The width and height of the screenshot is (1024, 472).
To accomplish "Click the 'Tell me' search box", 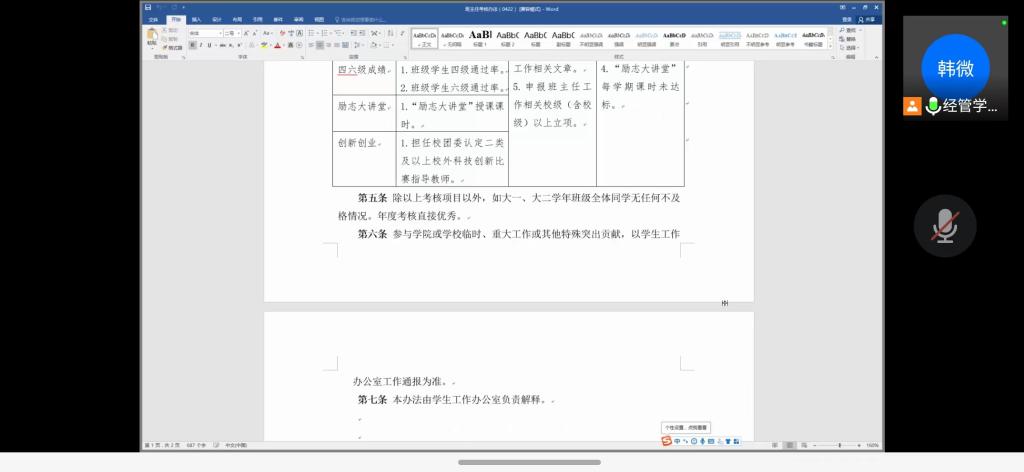I will pos(367,19).
